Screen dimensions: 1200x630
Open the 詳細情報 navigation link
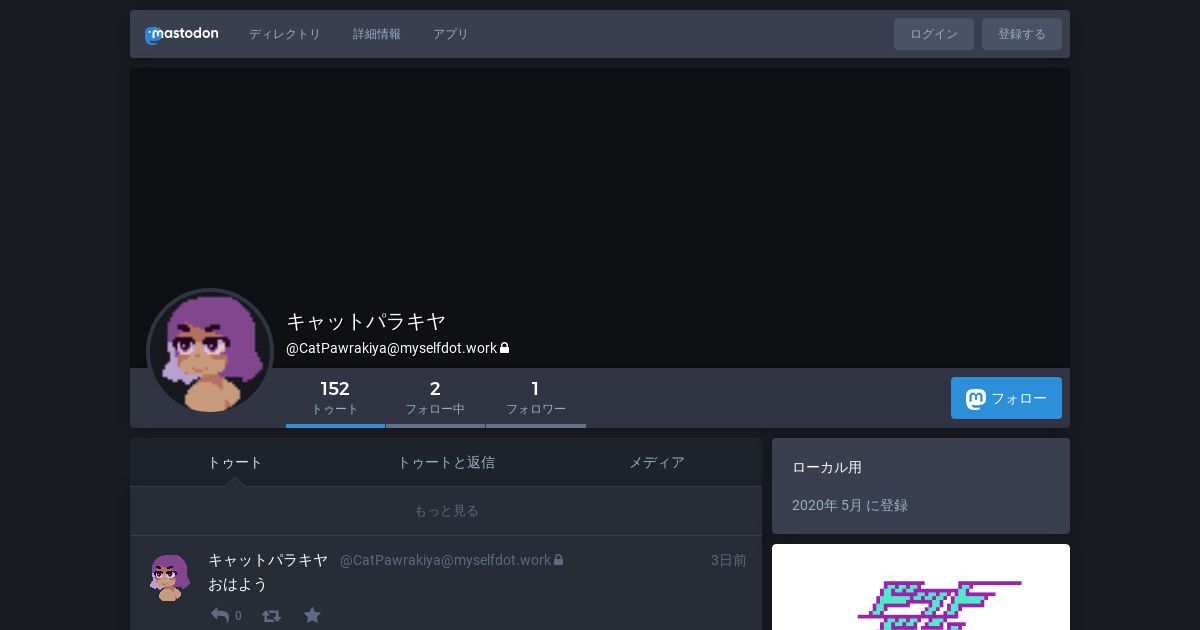[377, 34]
